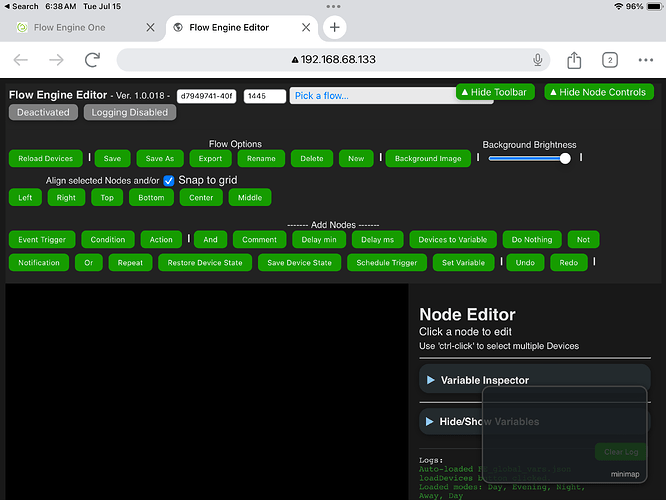Return to Search via status bar back link

point(21,6)
